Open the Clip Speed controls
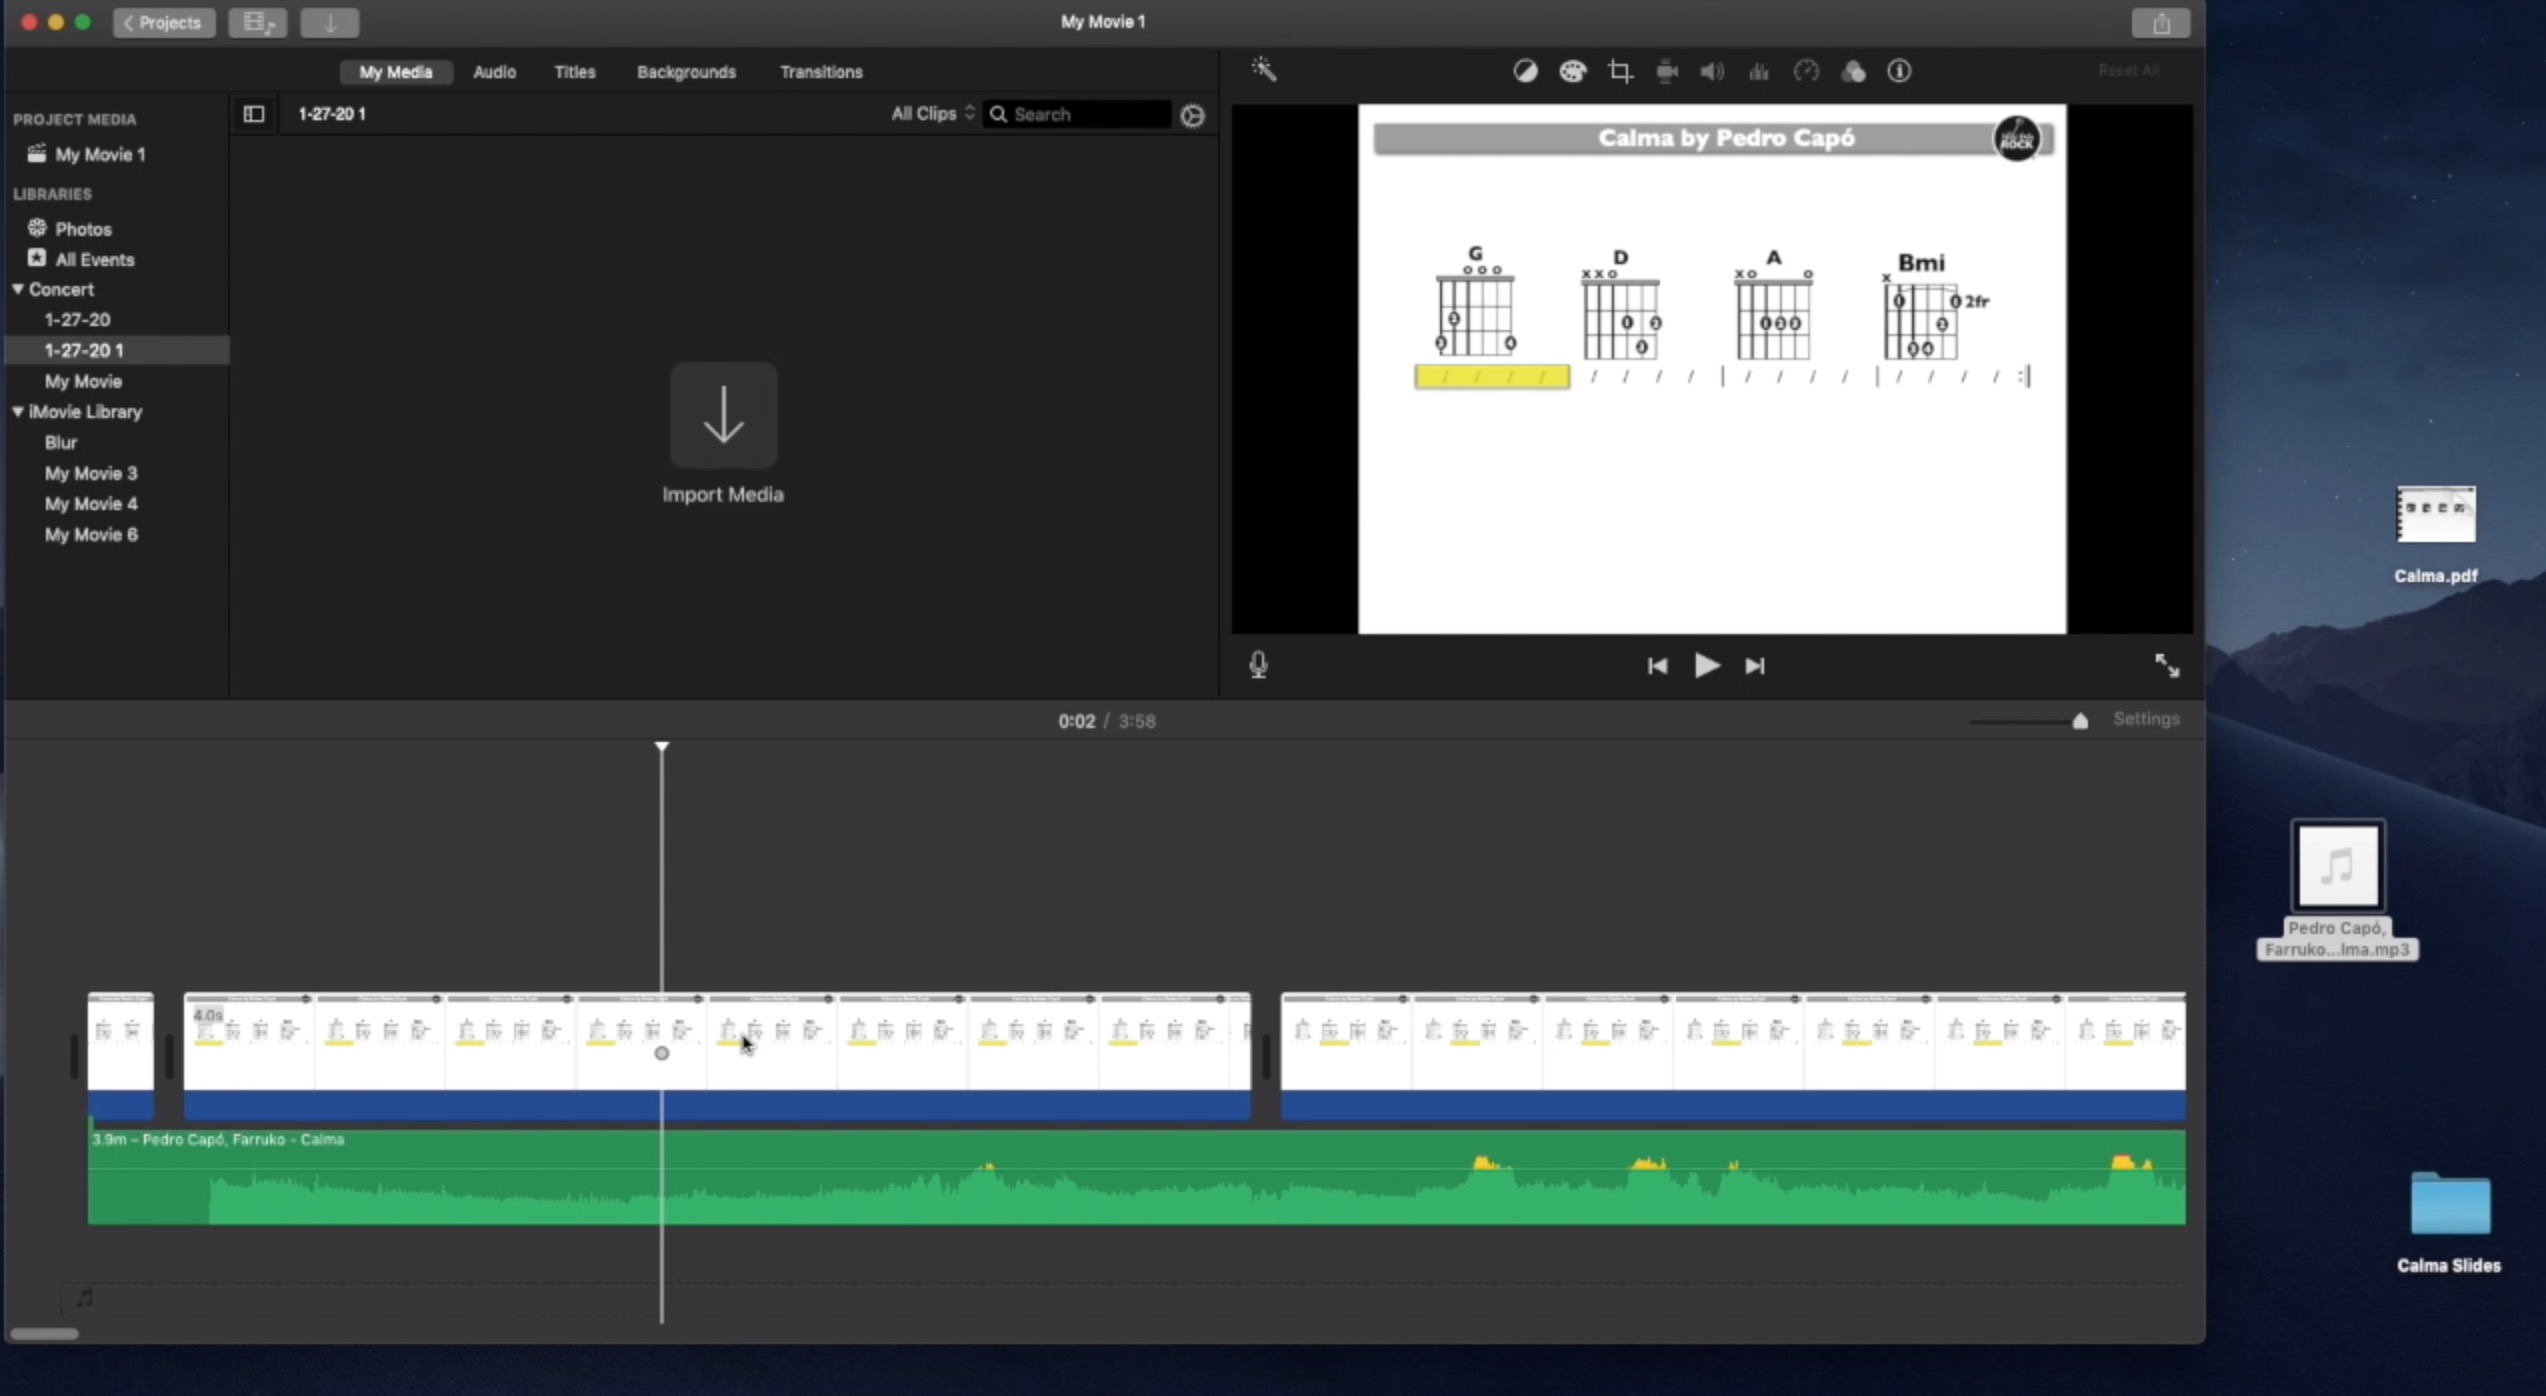 tap(1806, 70)
